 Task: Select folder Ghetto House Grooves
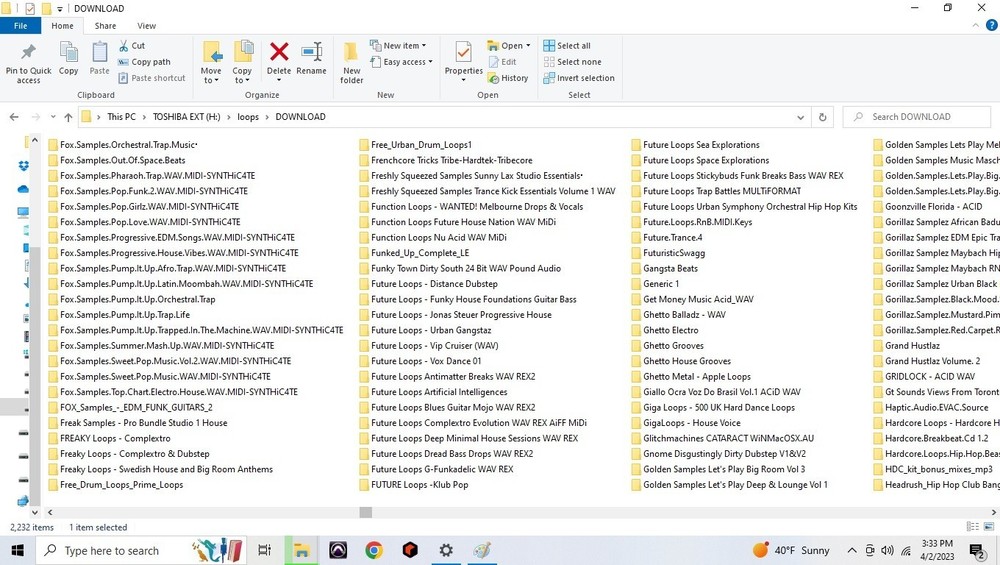(681, 361)
